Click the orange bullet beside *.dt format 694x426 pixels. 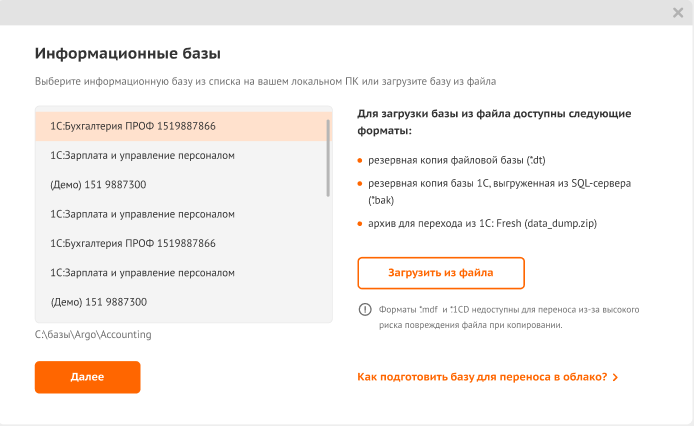click(360, 160)
